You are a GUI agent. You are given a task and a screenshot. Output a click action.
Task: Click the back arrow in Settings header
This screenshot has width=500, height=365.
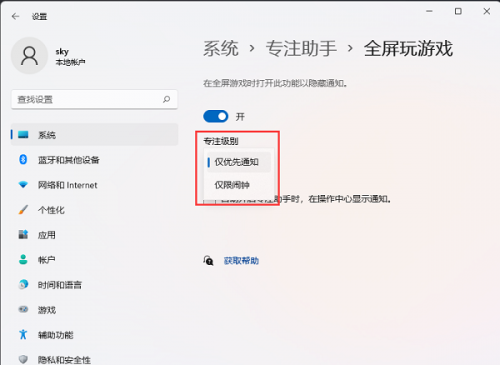pos(15,16)
